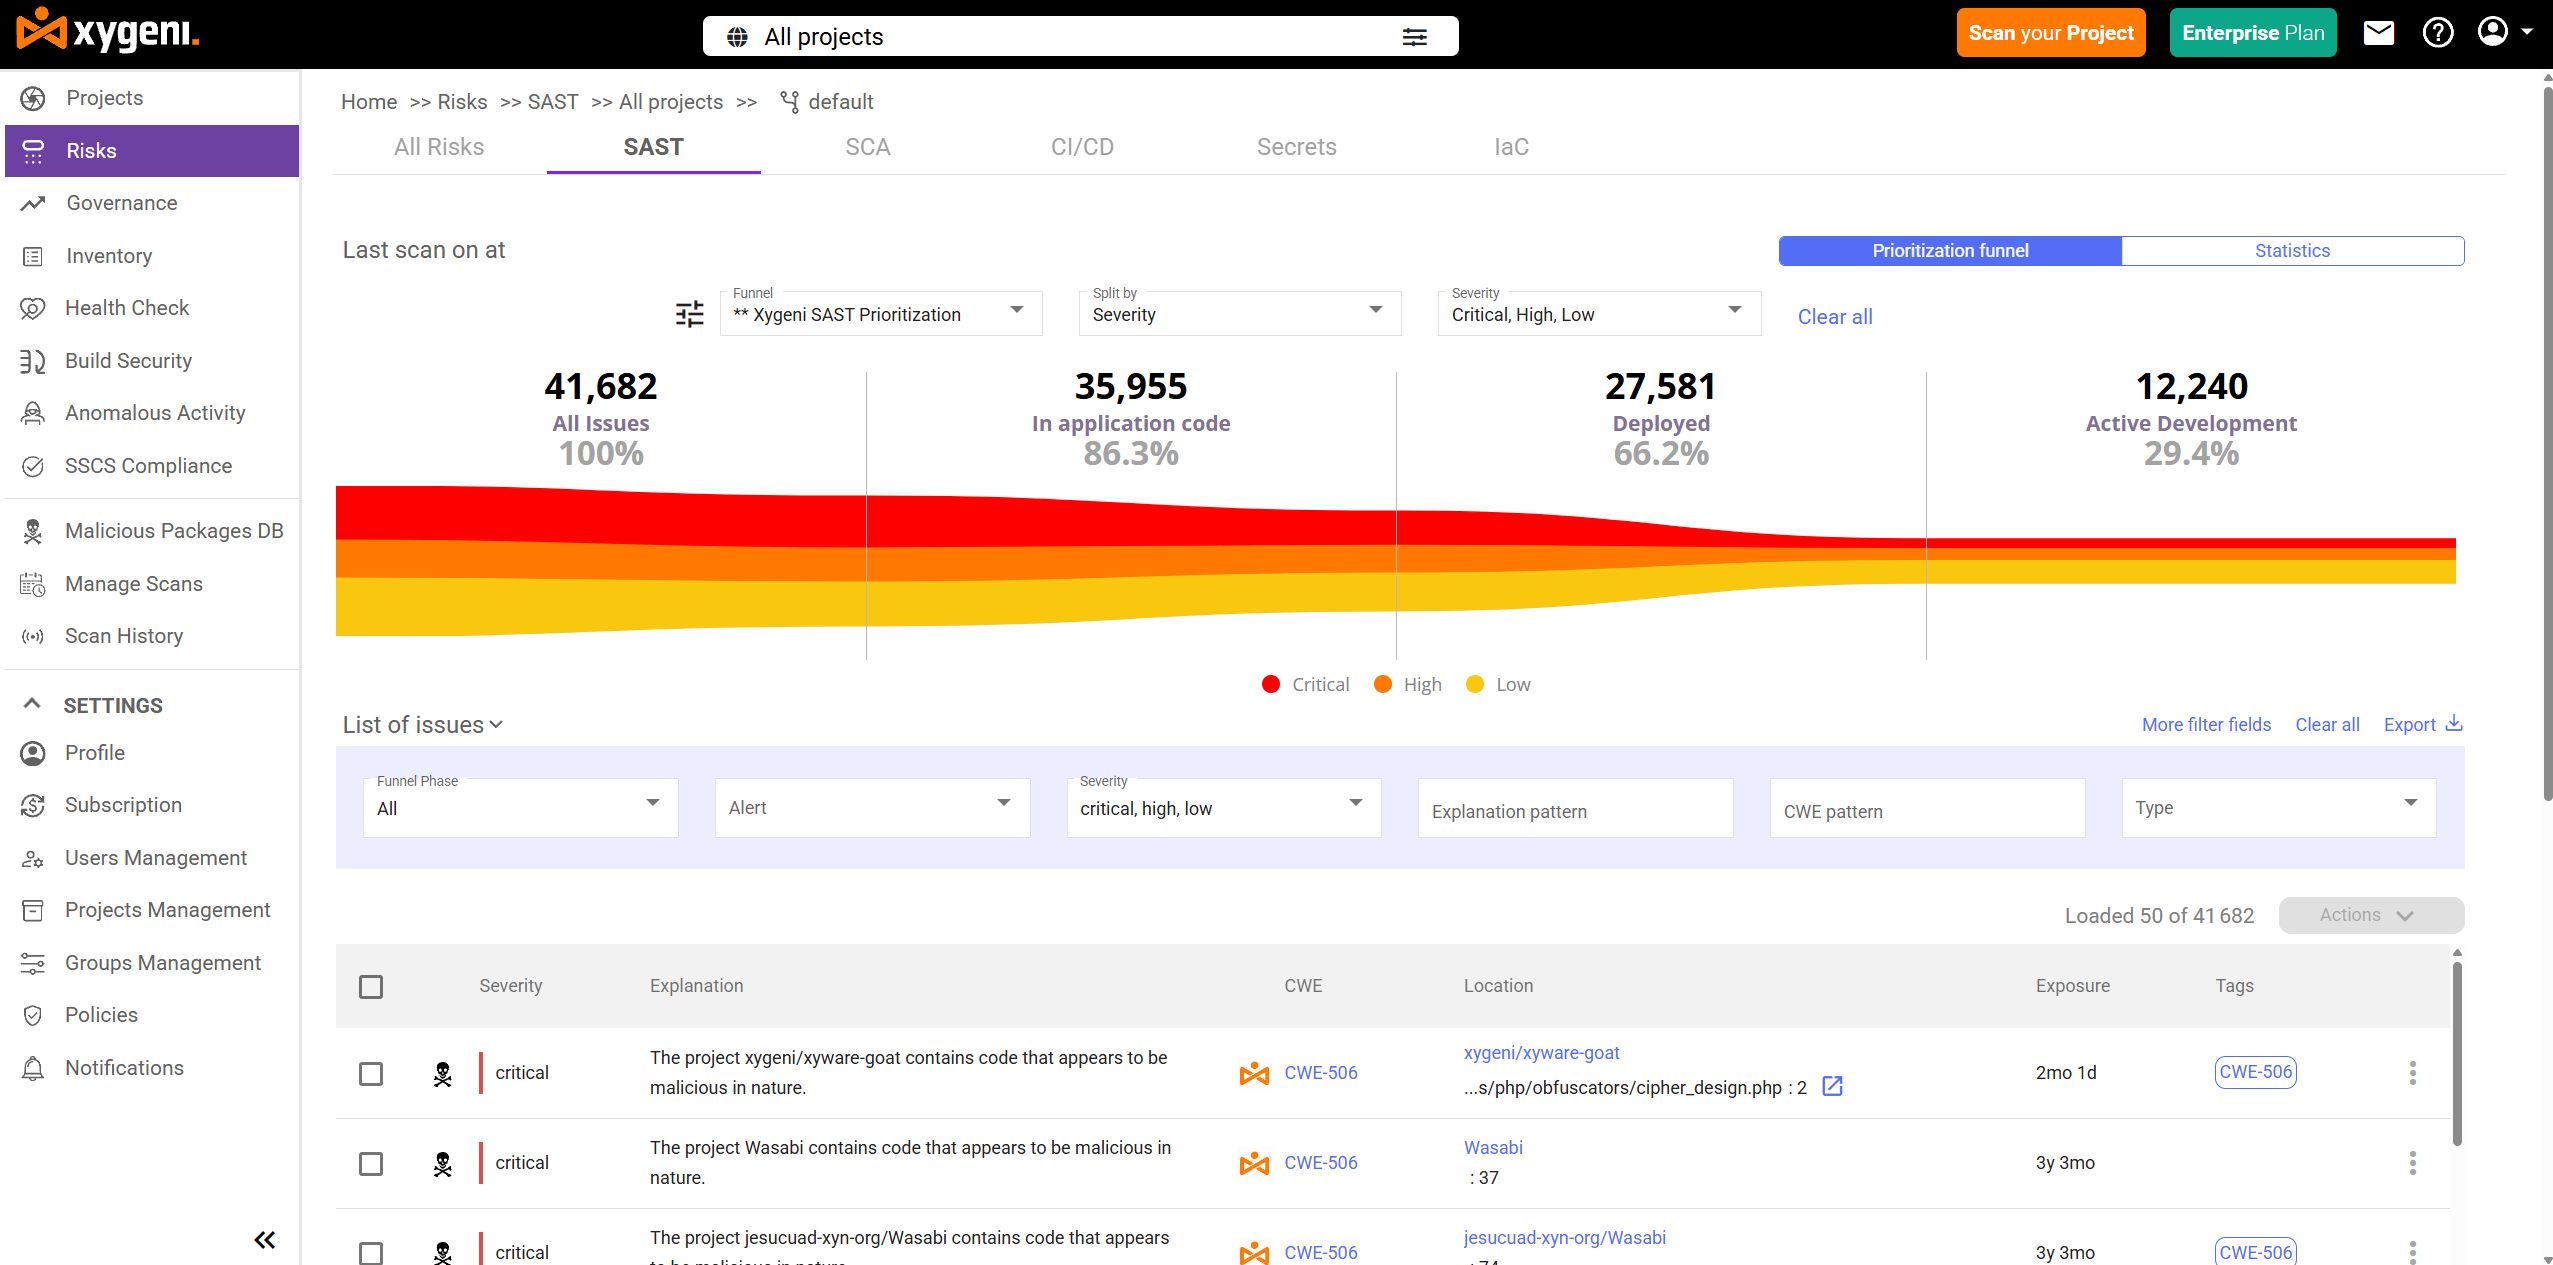Toggle the select-all issues header checkbox
This screenshot has height=1265, width=2553.
tap(371, 986)
